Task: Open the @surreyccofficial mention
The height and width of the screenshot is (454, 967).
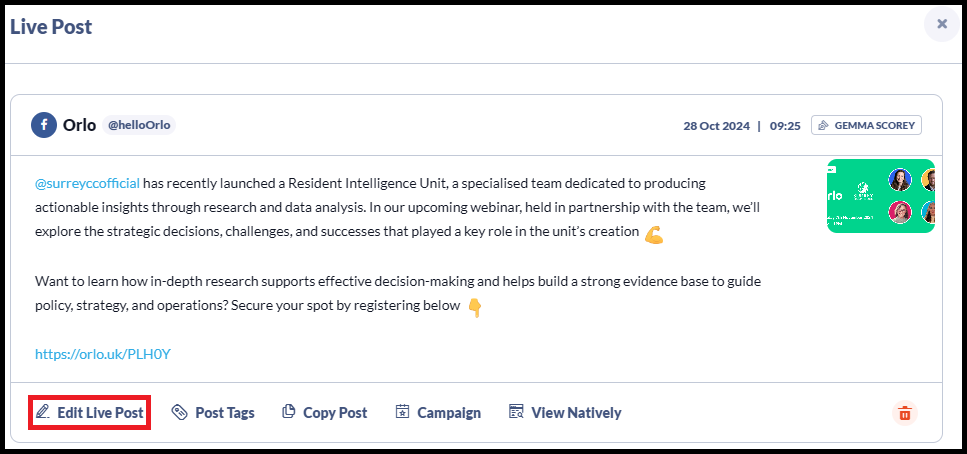Action: pyautogui.click(x=88, y=183)
